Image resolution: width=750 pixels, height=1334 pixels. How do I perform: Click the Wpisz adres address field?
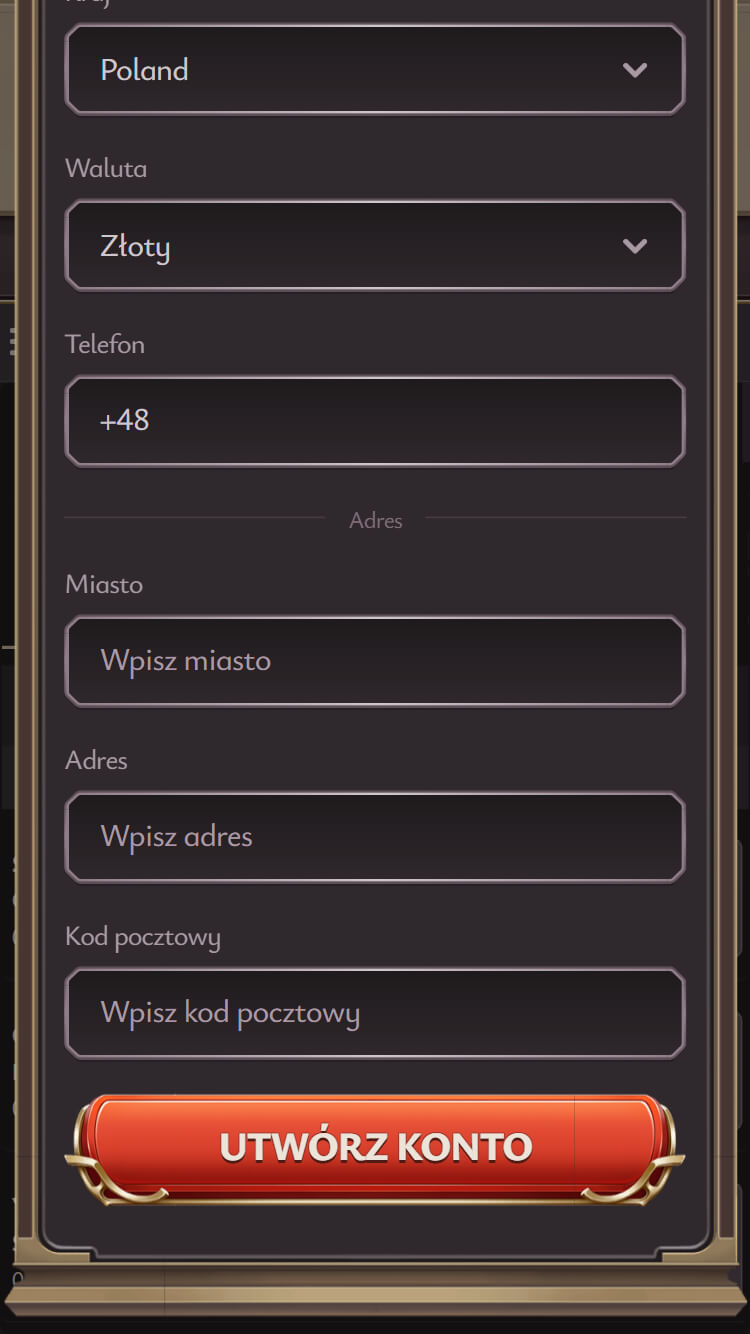coord(375,837)
